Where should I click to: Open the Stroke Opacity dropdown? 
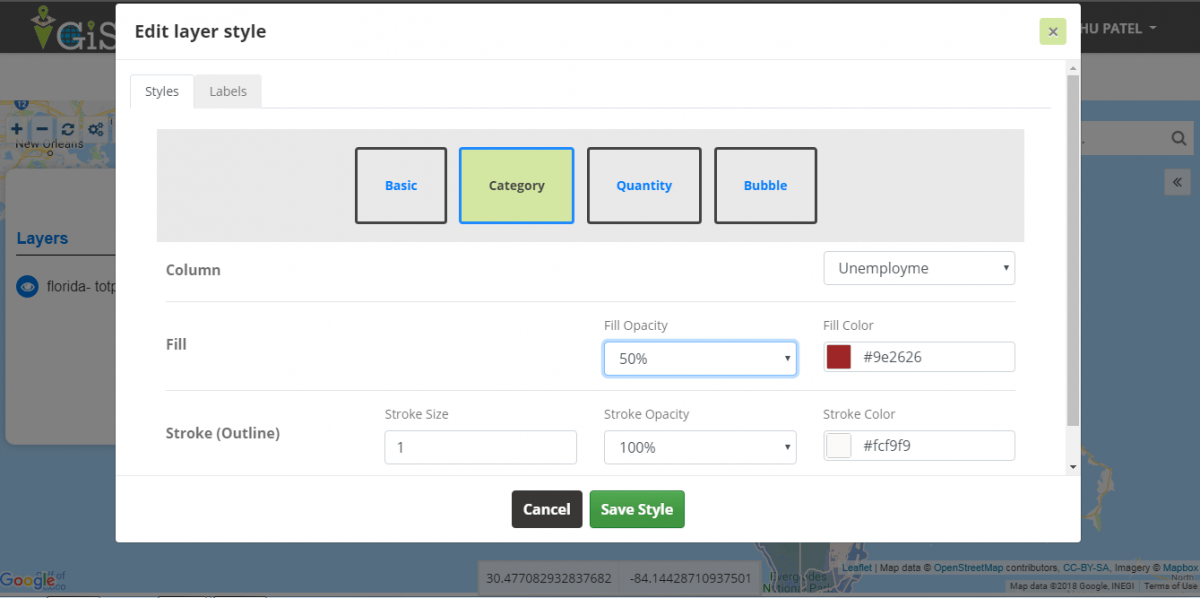[699, 447]
